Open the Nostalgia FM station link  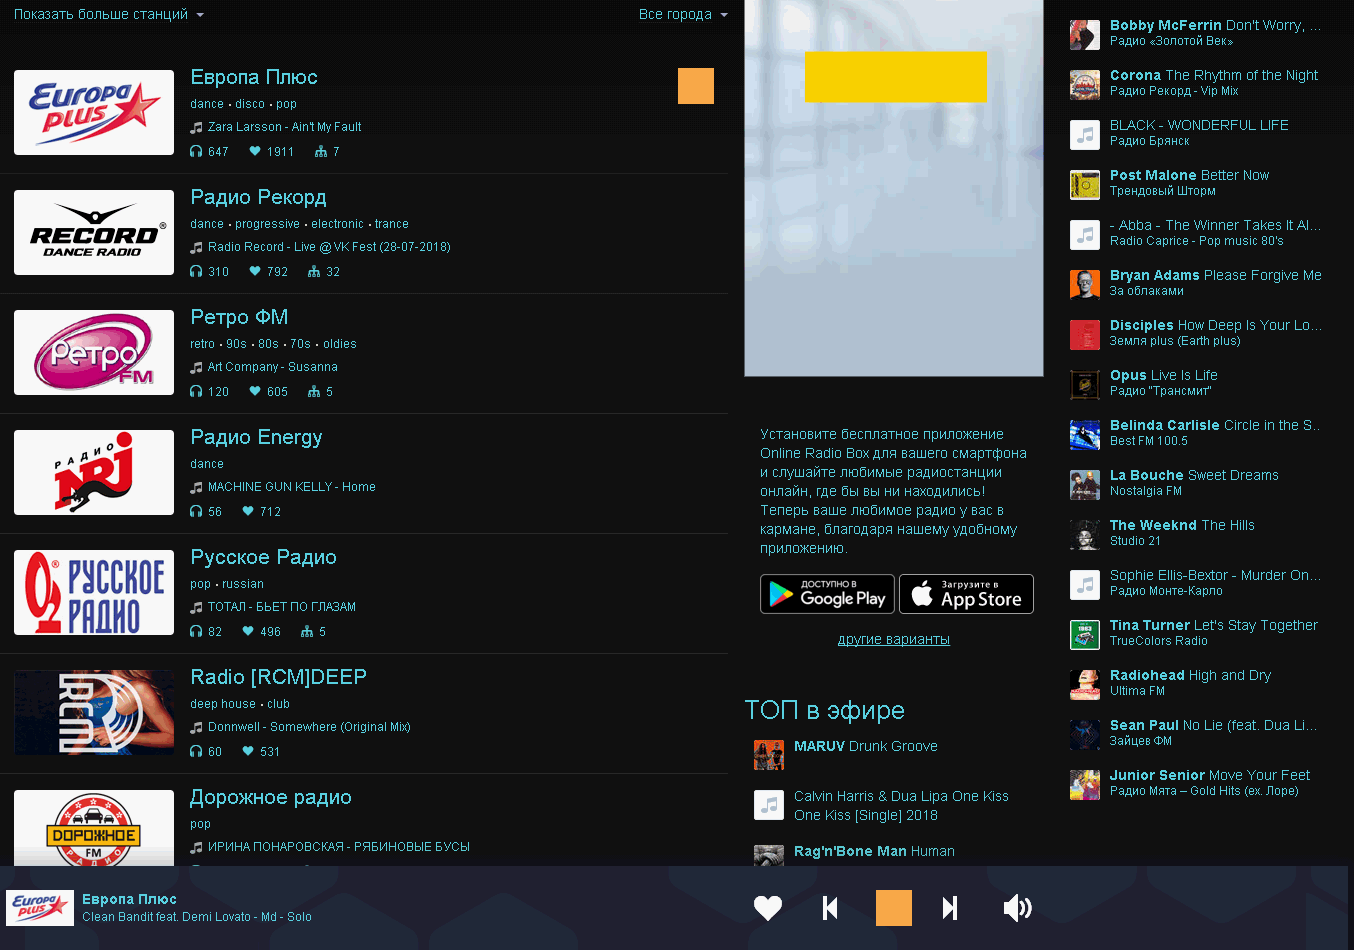pos(1146,491)
